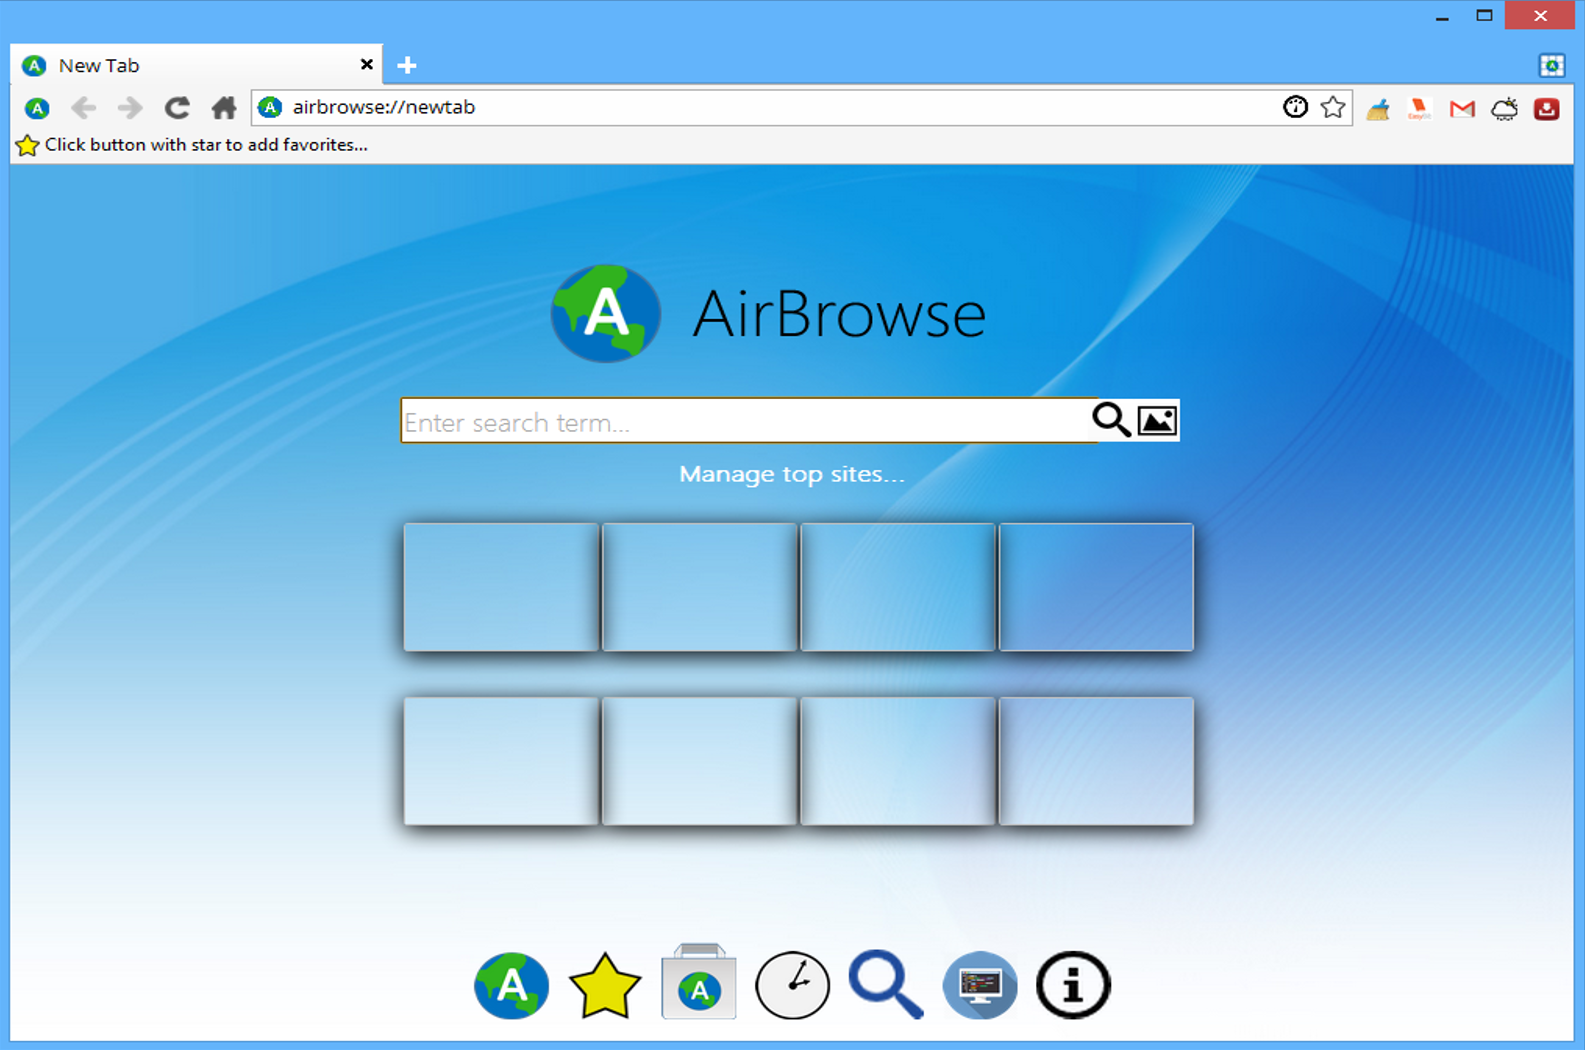Open About via the info icon

[x=1073, y=986]
